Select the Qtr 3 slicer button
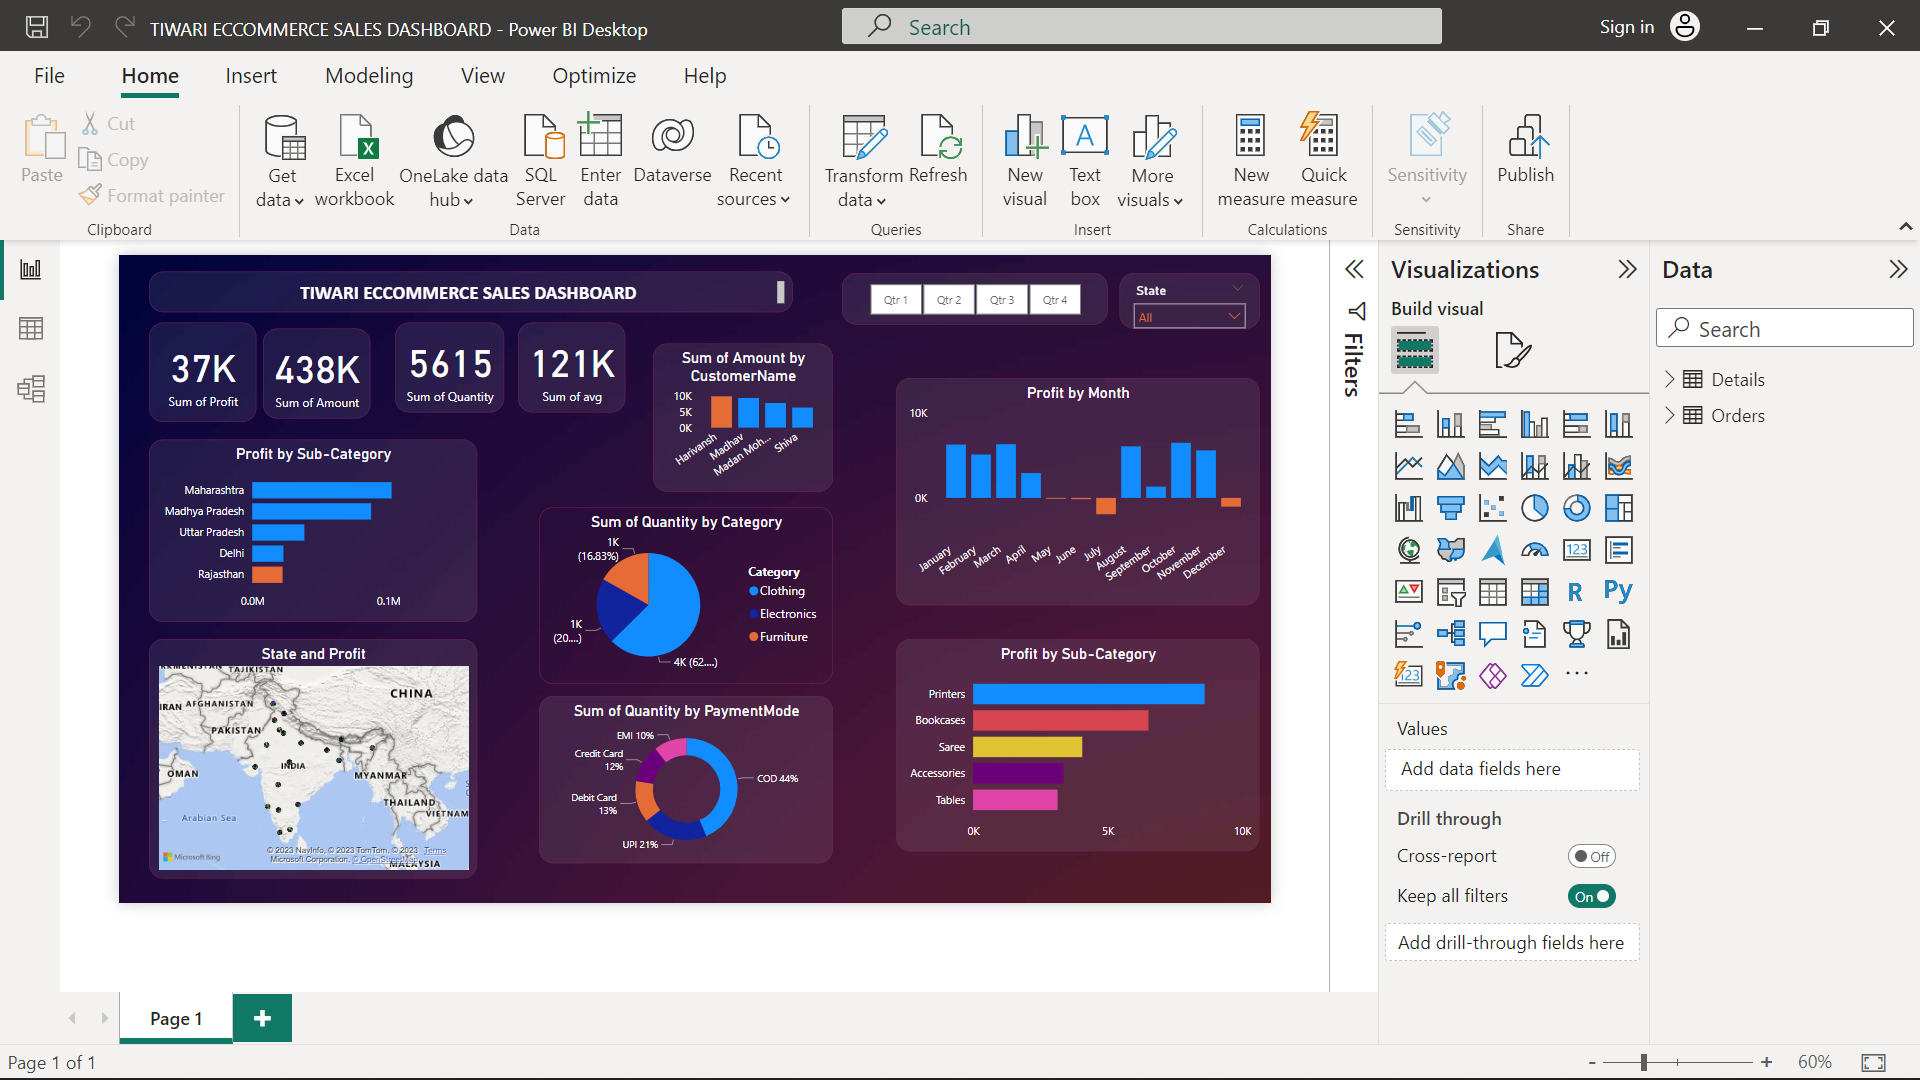Viewport: 1920px width, 1080px height. point(1001,299)
